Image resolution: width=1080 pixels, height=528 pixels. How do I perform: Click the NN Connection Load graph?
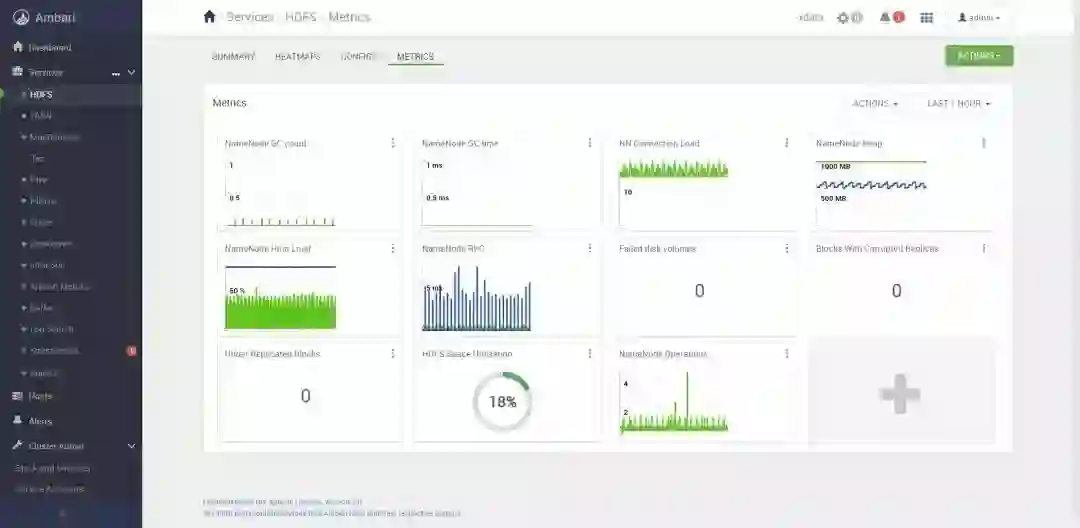674,191
